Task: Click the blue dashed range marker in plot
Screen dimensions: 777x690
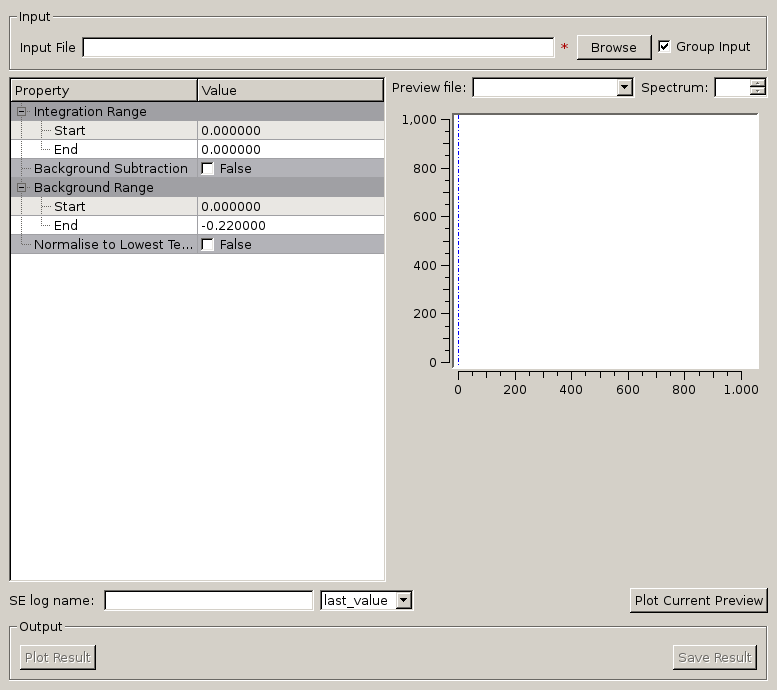Action: click(x=458, y=240)
